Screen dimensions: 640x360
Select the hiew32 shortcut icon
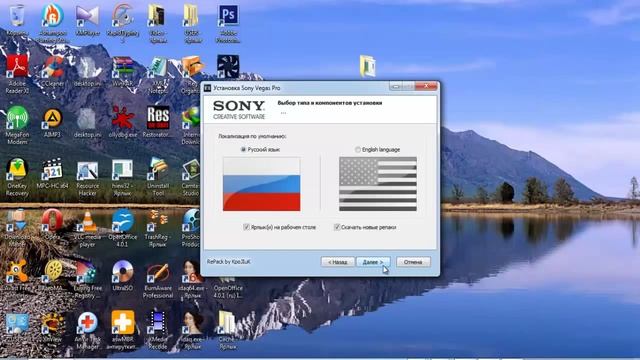click(123, 169)
